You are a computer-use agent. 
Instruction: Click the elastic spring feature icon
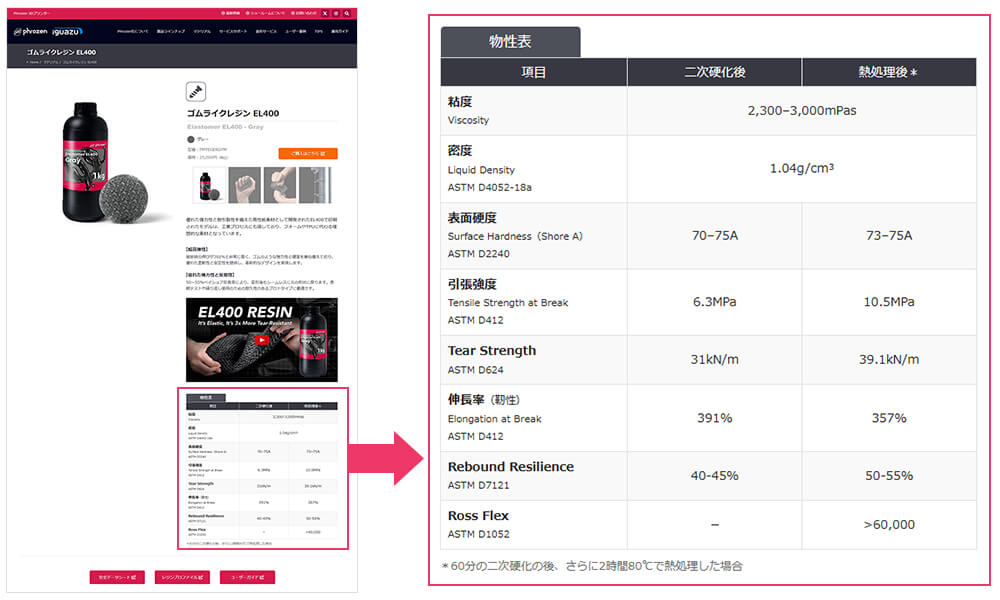(196, 92)
